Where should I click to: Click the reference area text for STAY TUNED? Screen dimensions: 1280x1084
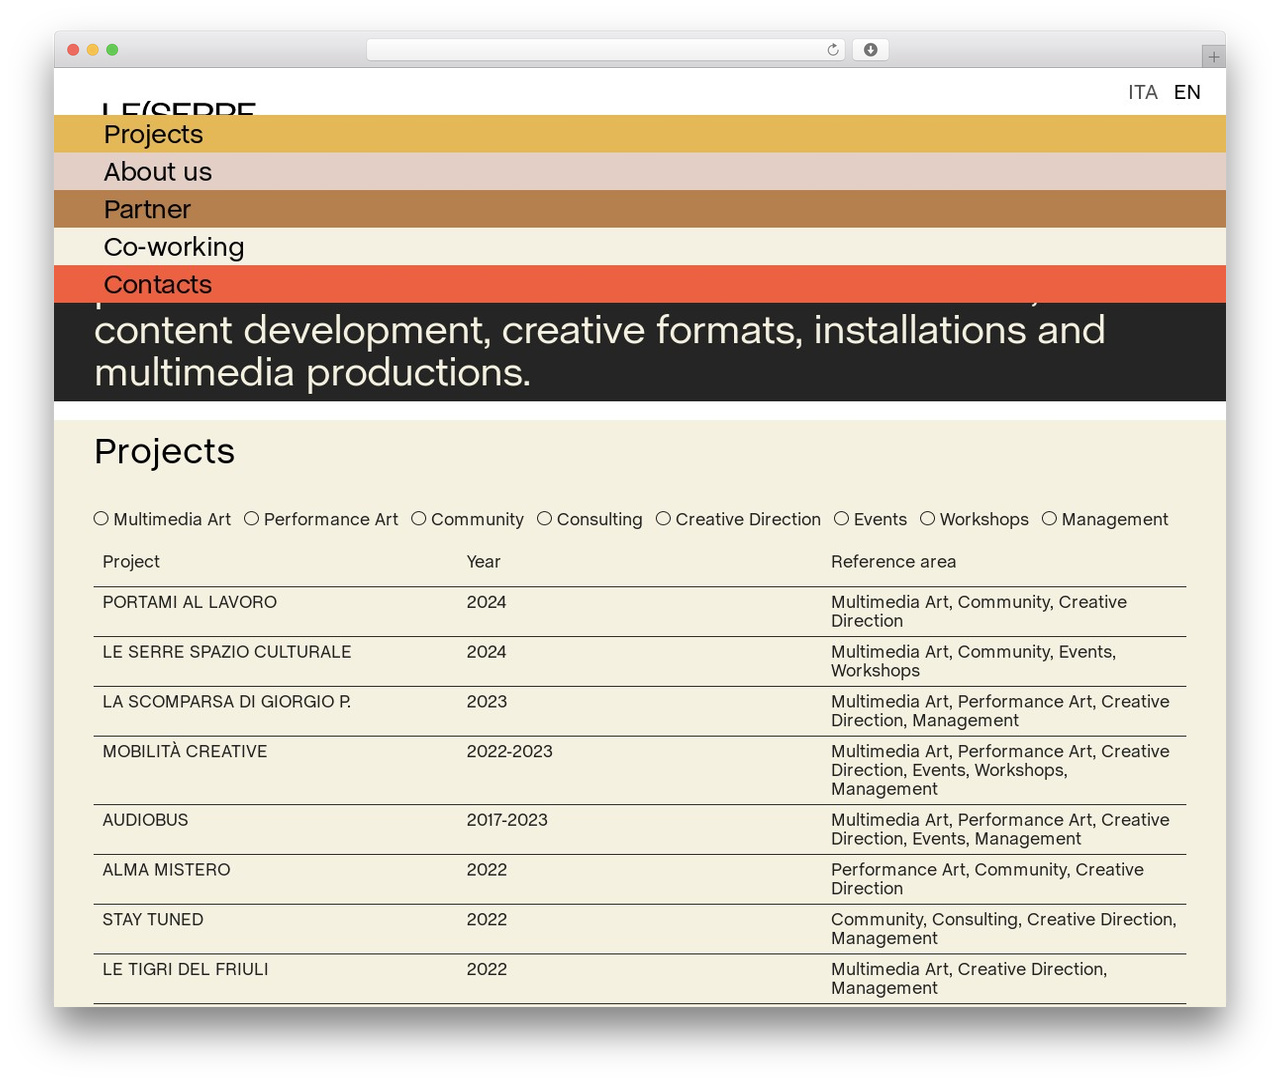coord(1003,929)
